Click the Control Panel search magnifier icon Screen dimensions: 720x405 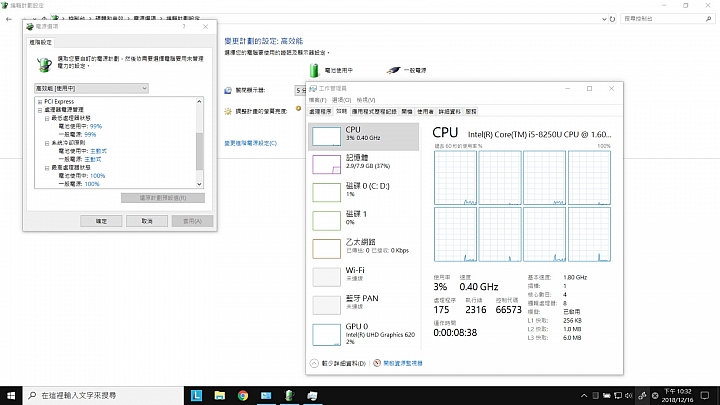pos(709,19)
